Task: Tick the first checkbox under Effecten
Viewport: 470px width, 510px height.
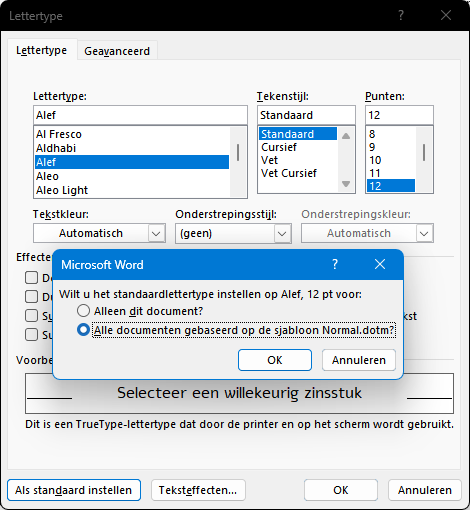Action: [31, 277]
